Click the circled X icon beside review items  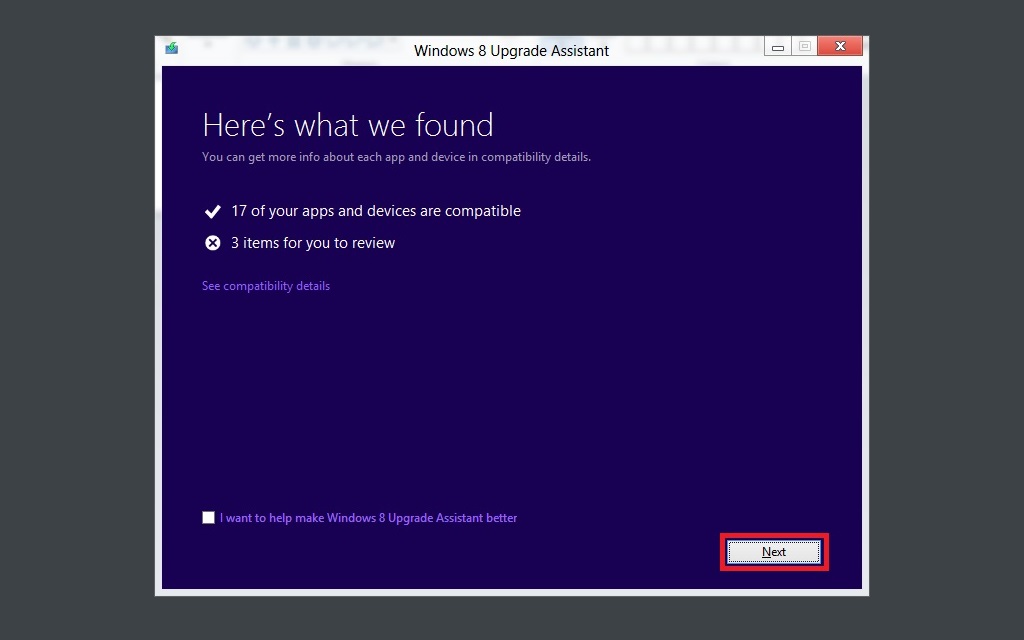[x=212, y=243]
